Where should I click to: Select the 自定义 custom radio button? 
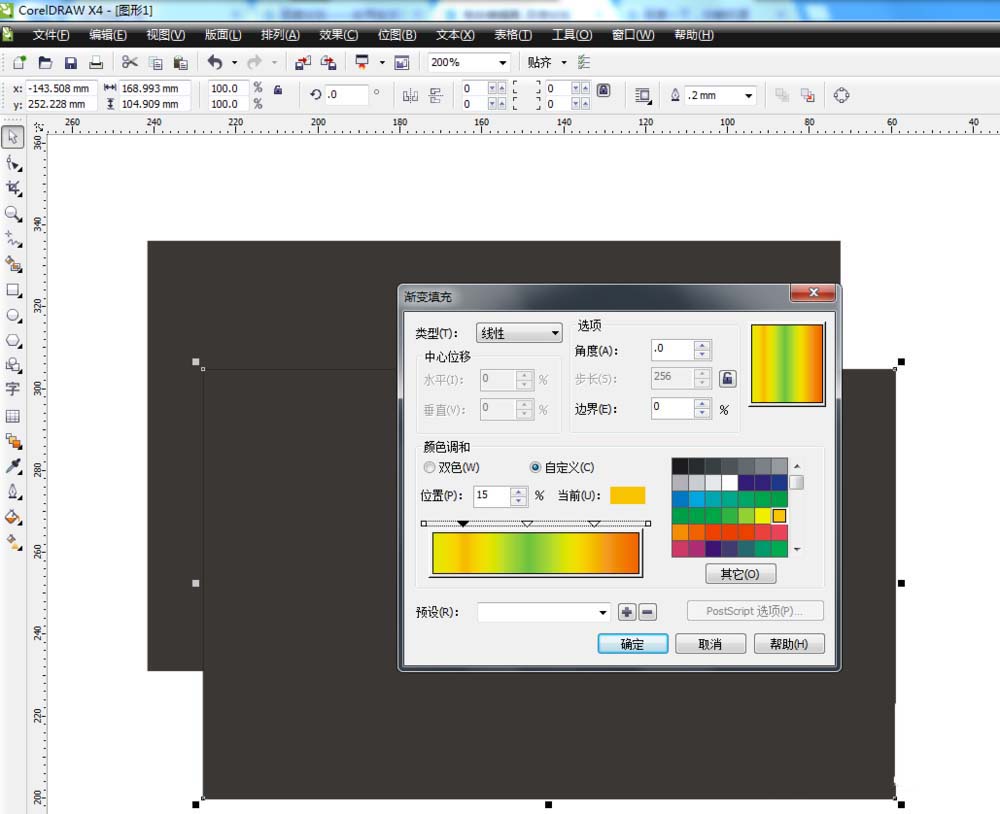coord(535,467)
